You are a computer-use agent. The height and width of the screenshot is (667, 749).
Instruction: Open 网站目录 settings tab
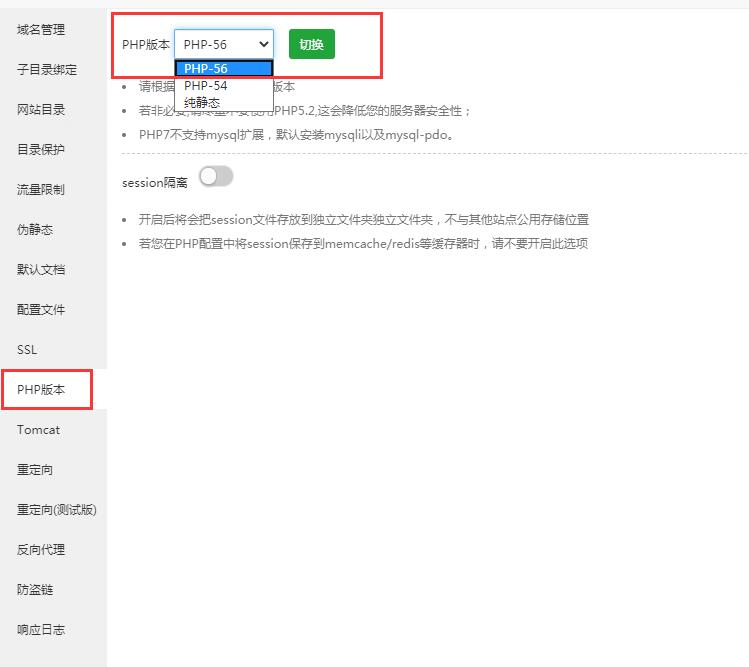pos(41,110)
